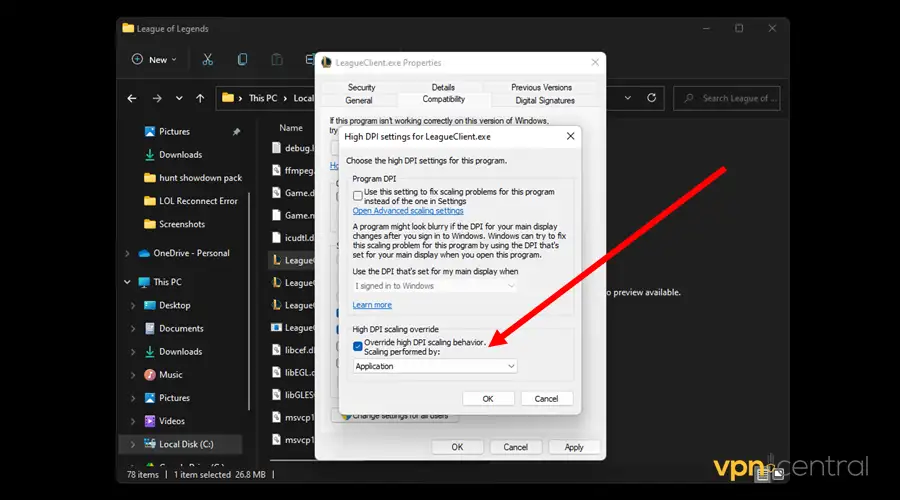
Task: Open Pictures in quick access sidebar
Action: tap(174, 131)
